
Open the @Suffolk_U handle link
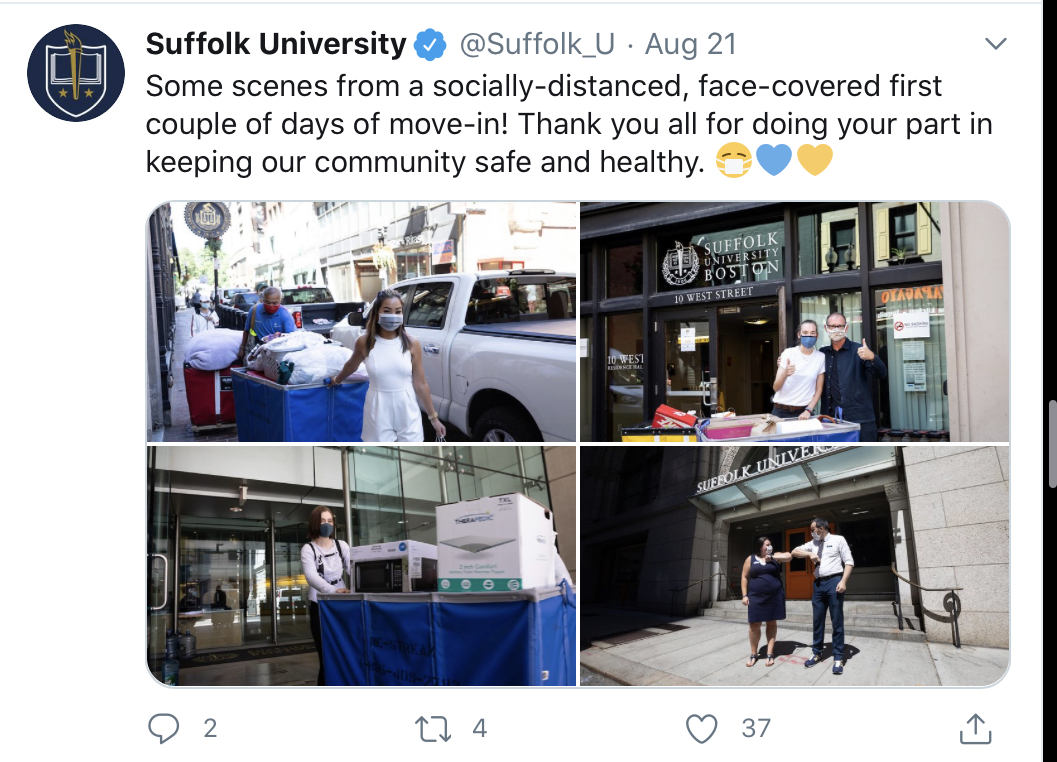537,45
